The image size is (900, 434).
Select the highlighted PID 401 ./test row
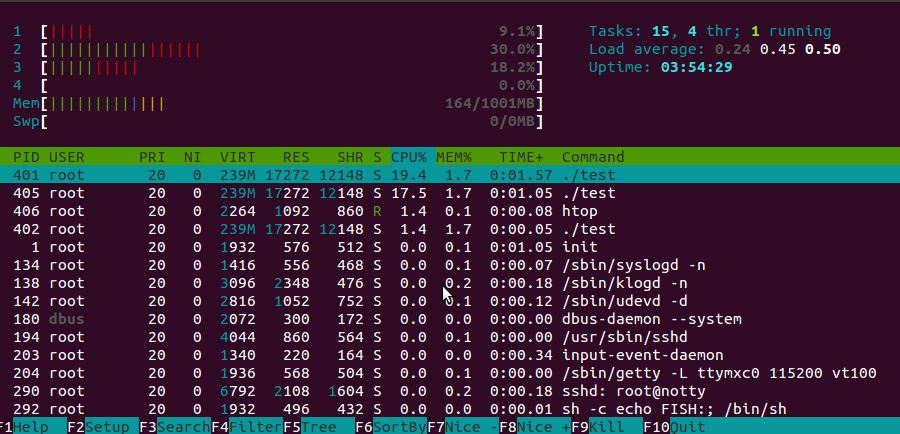(450, 175)
